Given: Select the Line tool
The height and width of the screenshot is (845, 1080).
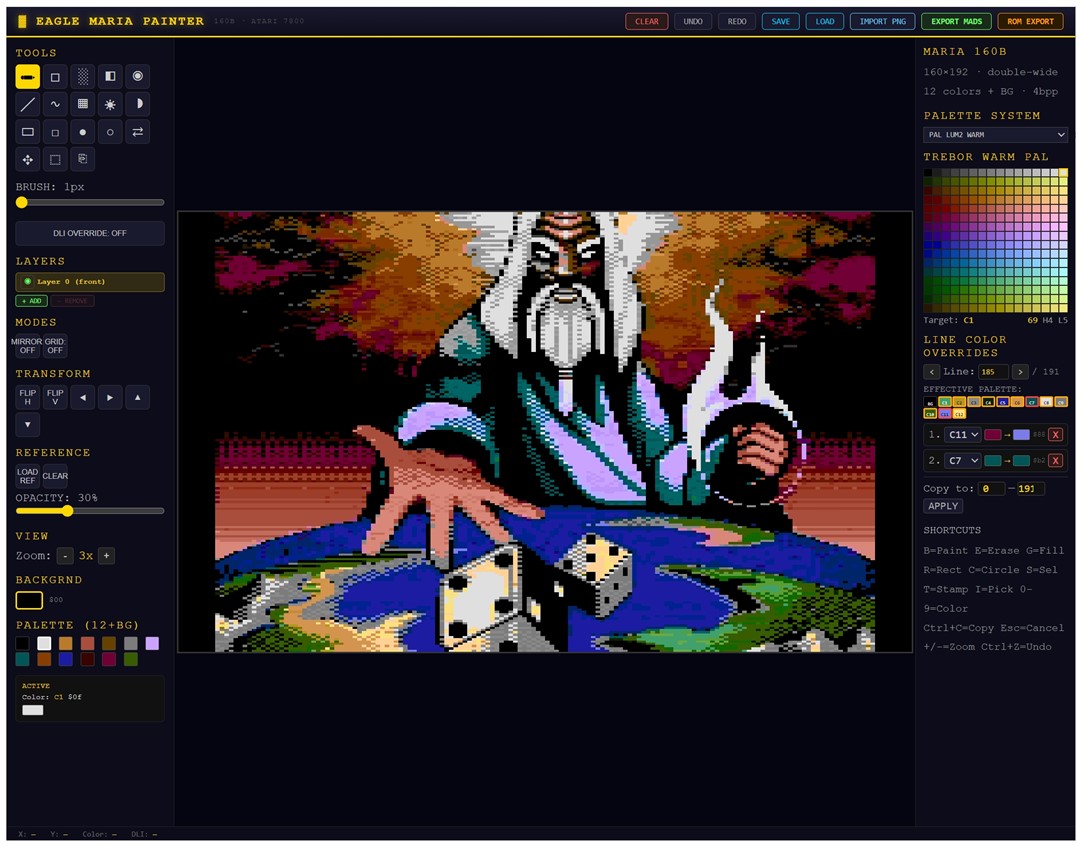Looking at the screenshot, I should (x=28, y=103).
